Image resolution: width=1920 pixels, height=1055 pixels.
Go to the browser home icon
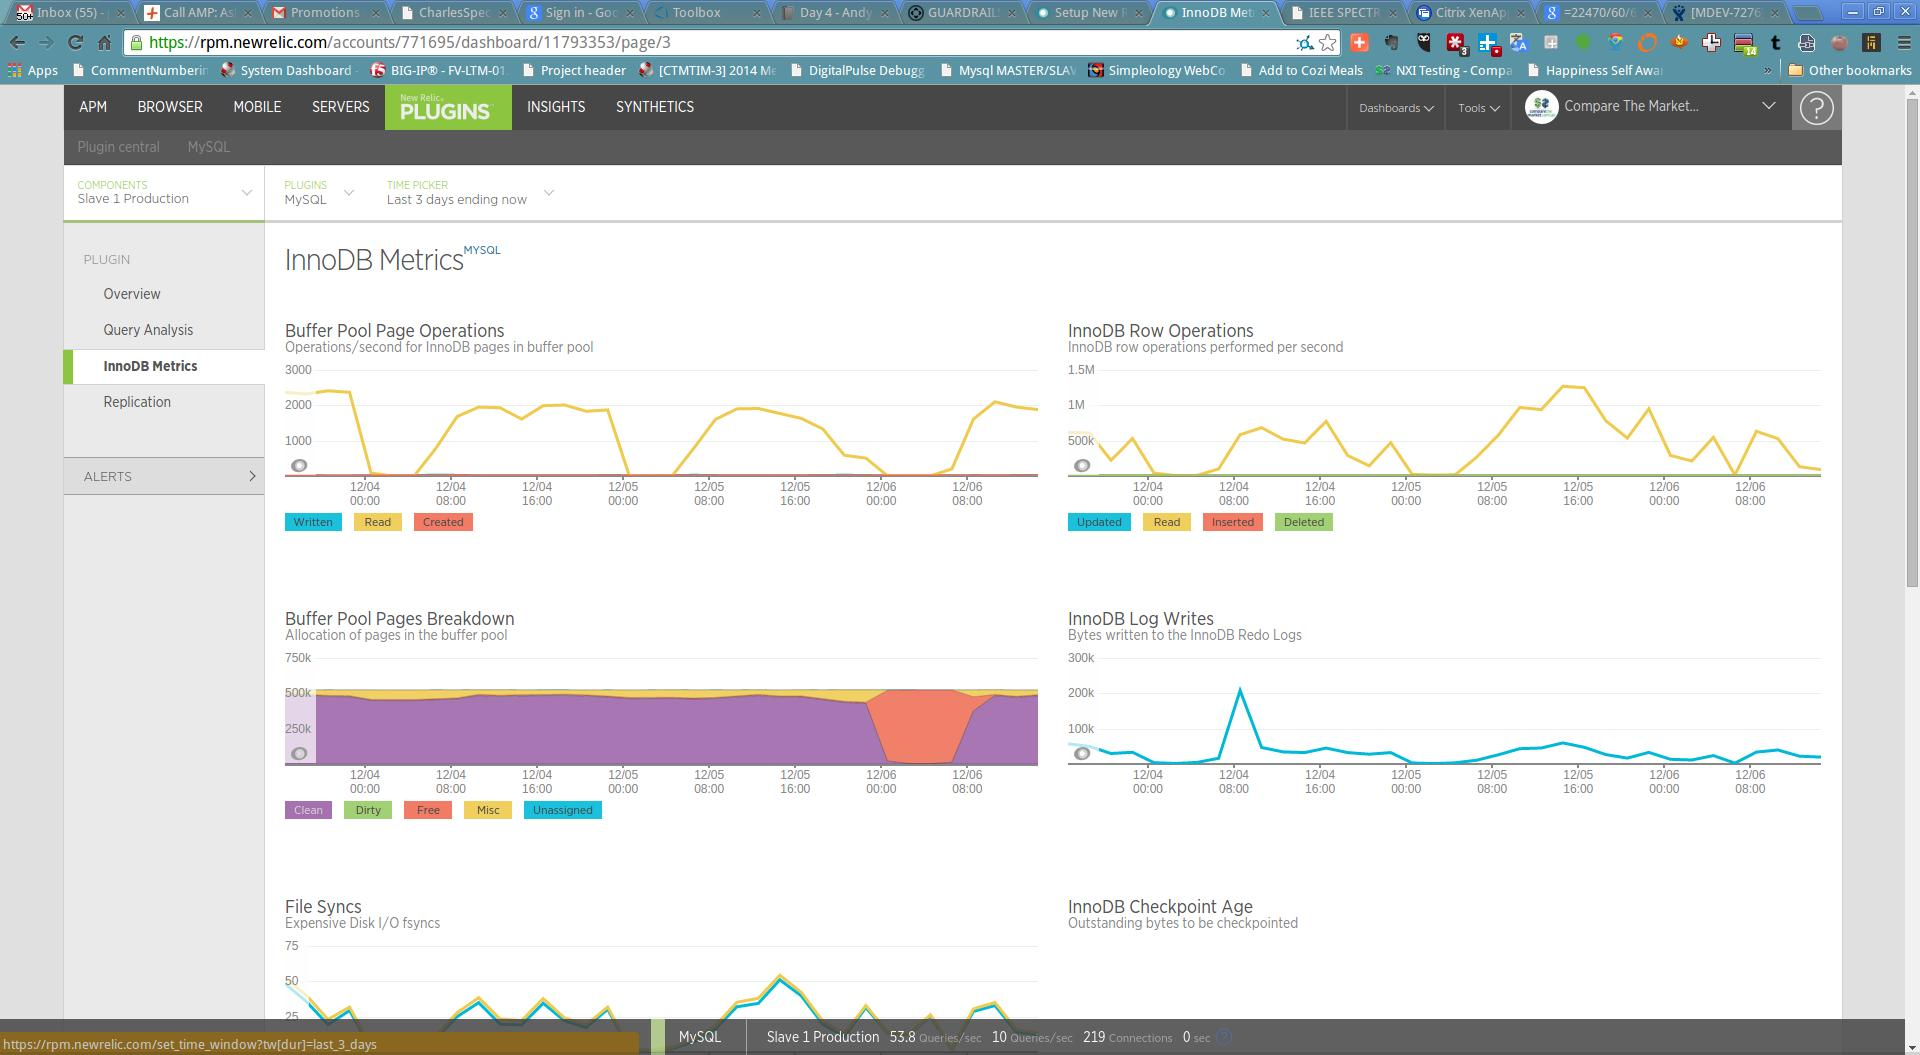pyautogui.click(x=104, y=42)
